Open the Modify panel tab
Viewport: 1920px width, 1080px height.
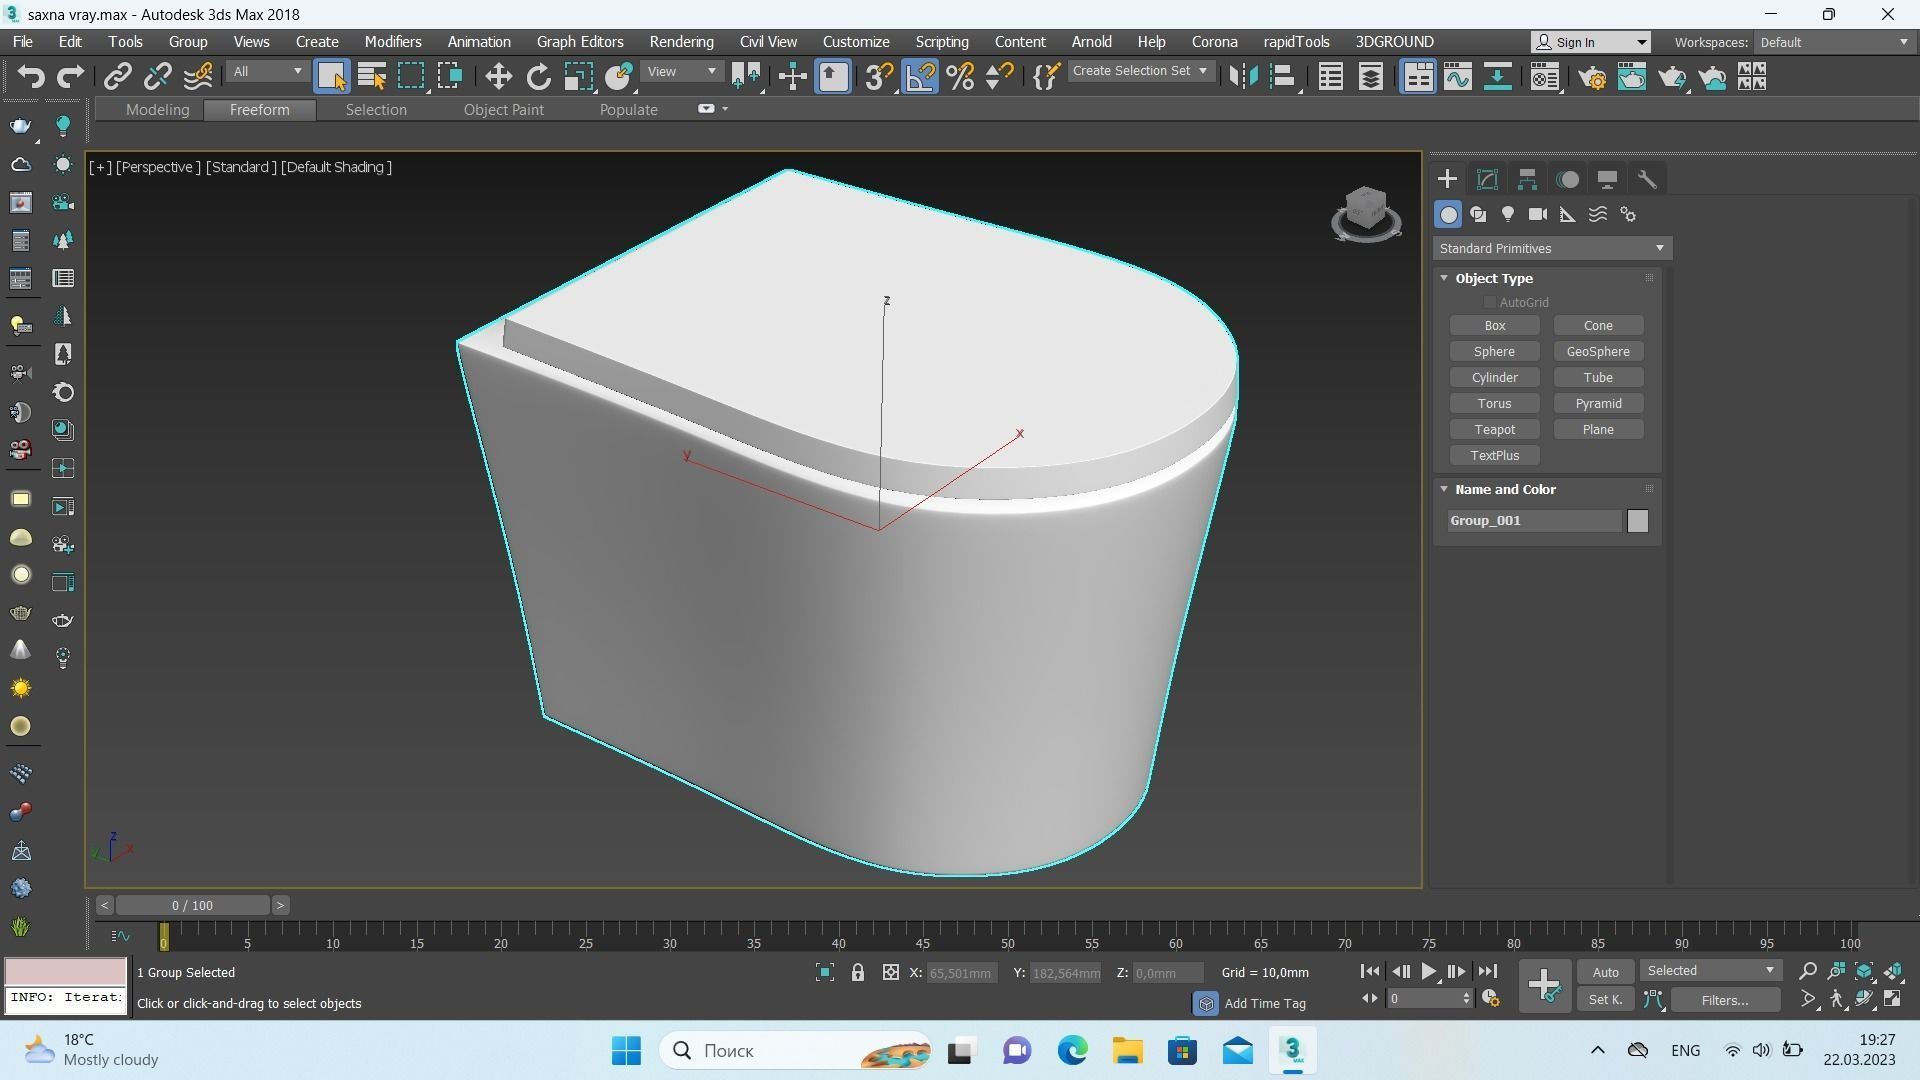pyautogui.click(x=1487, y=179)
